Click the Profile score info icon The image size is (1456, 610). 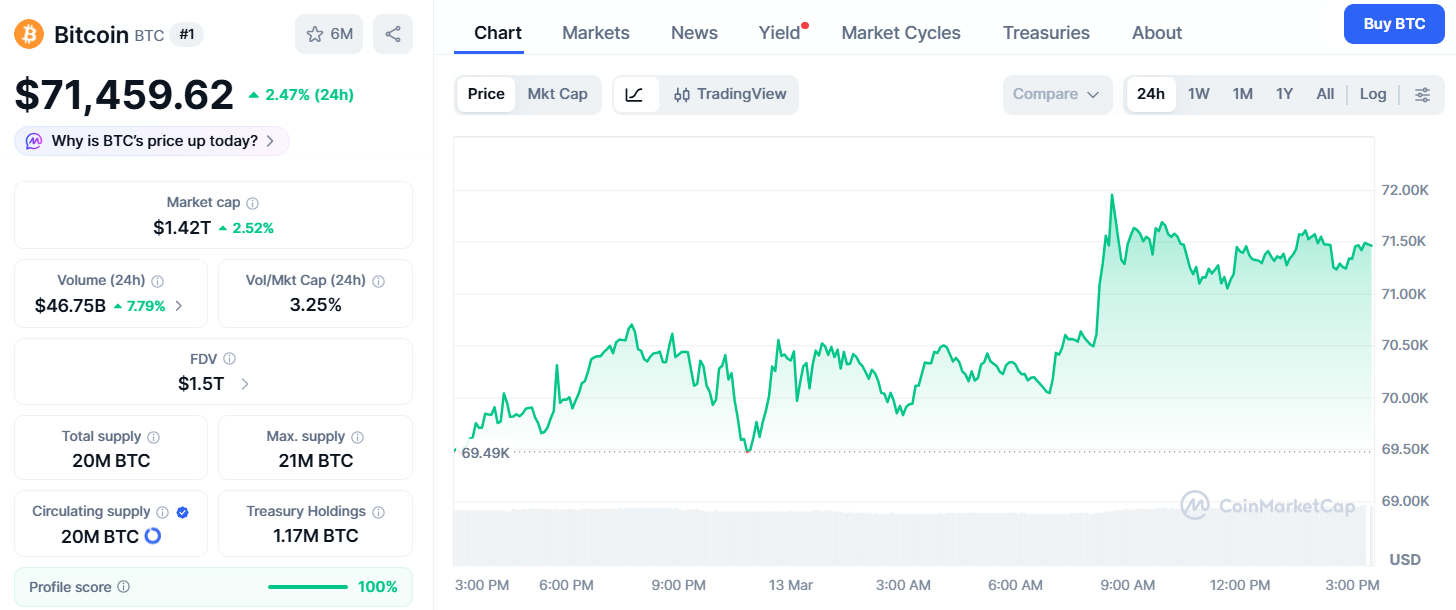coord(123,587)
